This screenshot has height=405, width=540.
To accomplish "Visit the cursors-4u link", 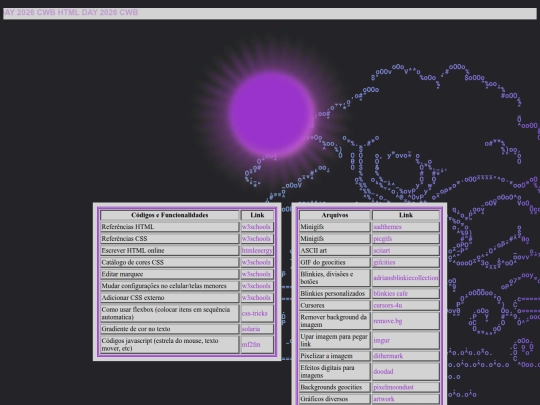I will (x=388, y=305).
